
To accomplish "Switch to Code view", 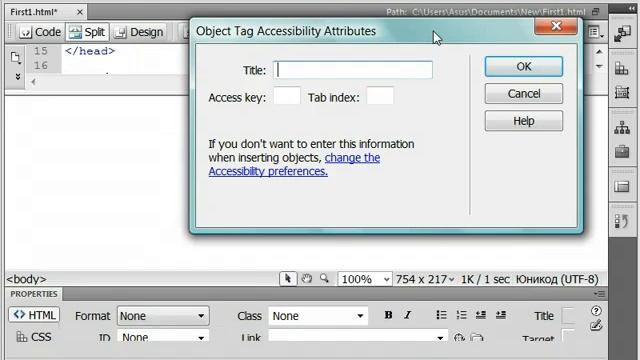I will 41,32.
